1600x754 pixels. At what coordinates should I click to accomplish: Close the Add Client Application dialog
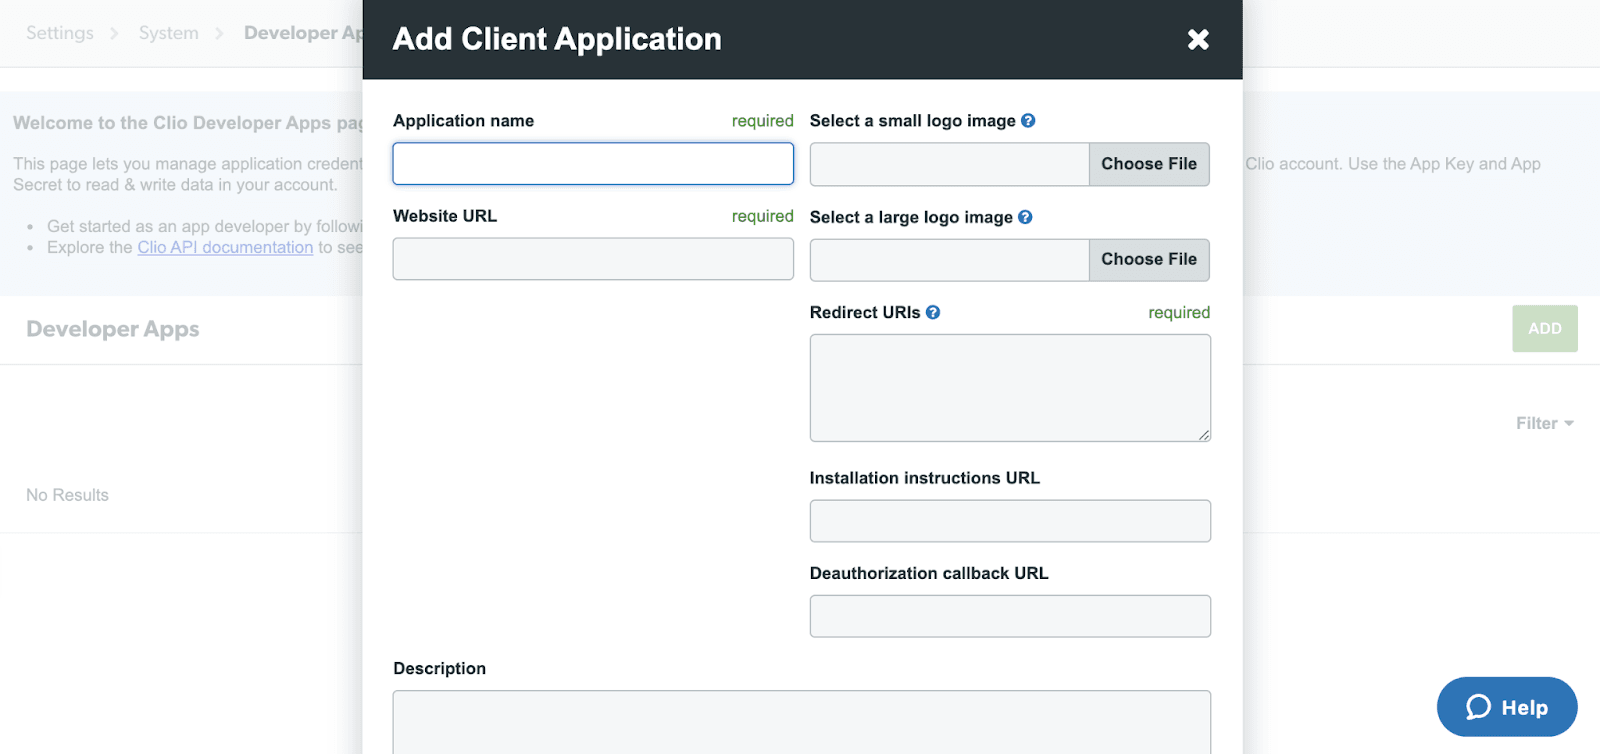1198,39
